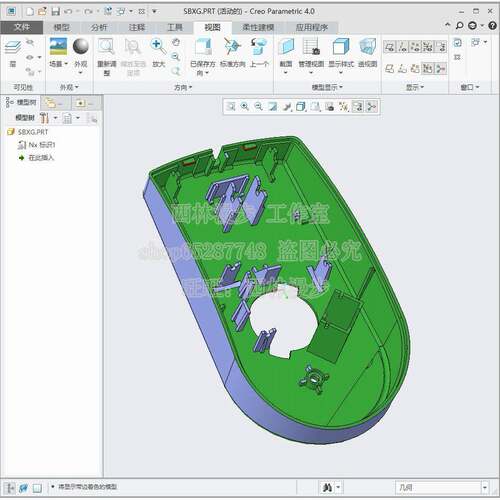This screenshot has height=500, width=500.
Task: Open the Scenes (场景) picture icon
Action: click(x=58, y=46)
